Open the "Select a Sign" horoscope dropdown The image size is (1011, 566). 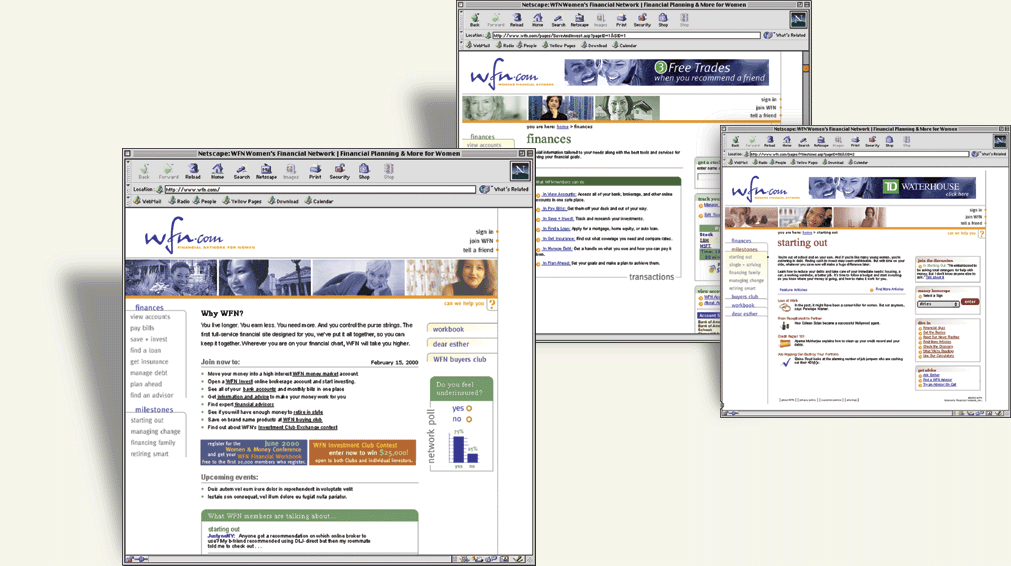click(939, 303)
